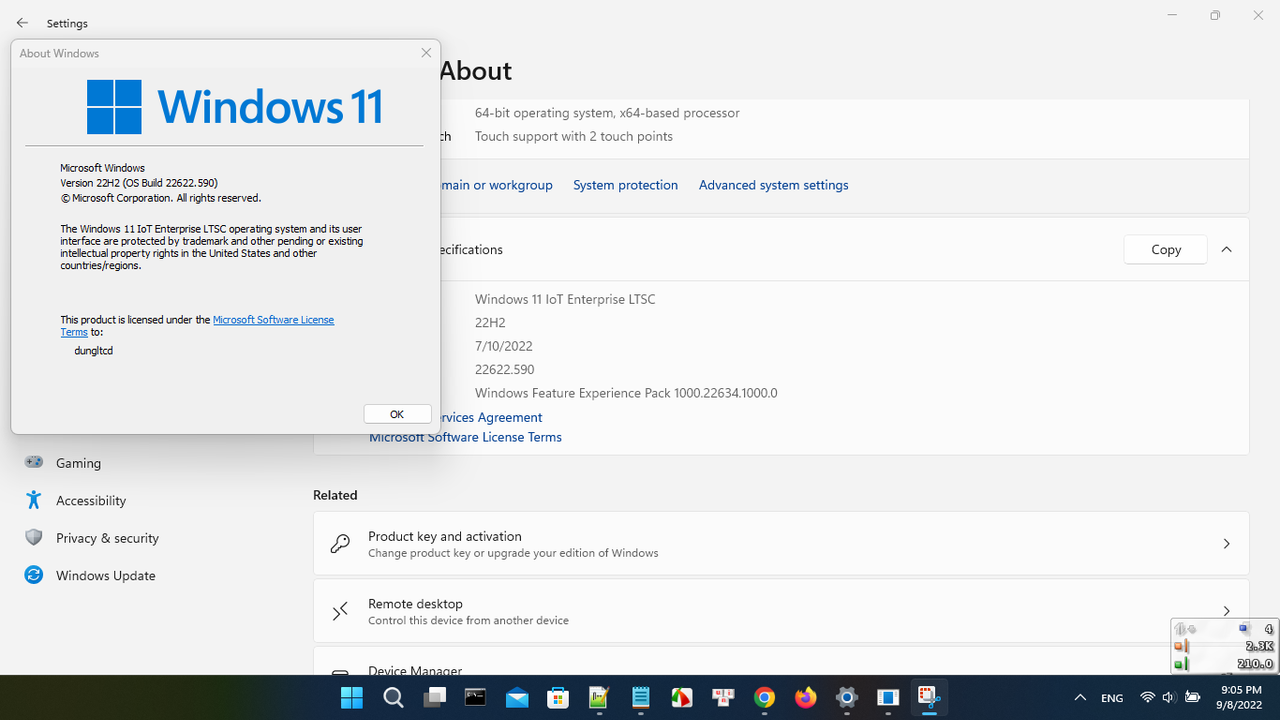Viewport: 1280px width, 720px height.
Task: Click the Wi-Fi icon in system tray
Action: pos(1146,697)
